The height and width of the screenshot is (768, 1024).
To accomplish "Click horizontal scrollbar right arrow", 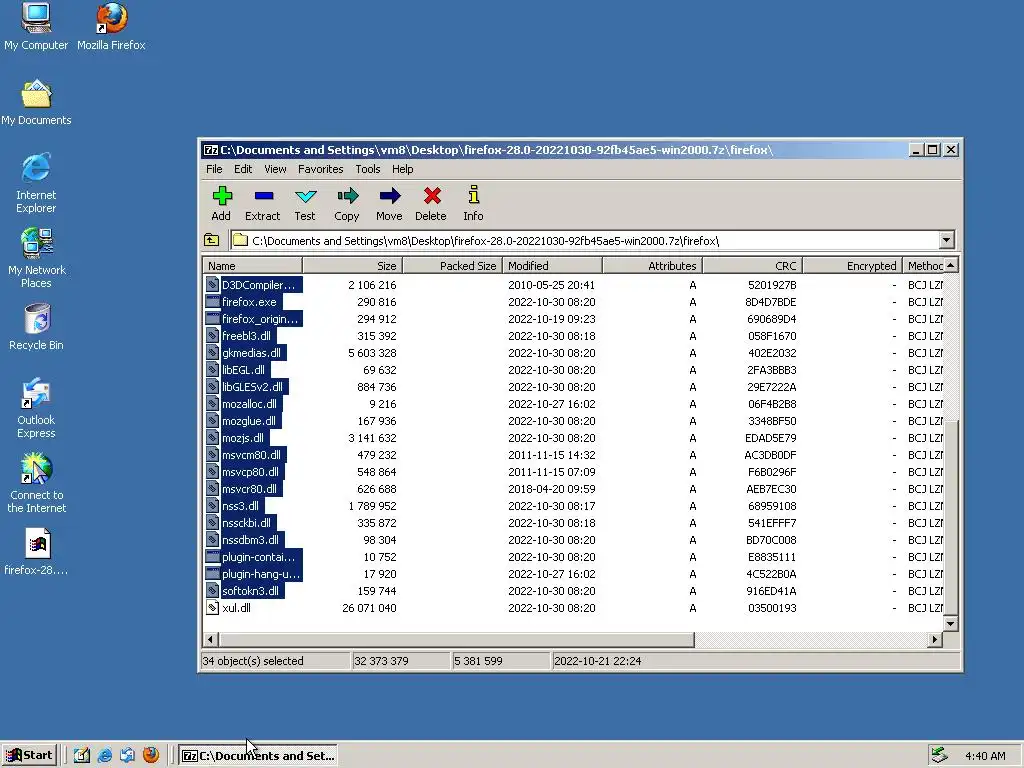I will 935,639.
